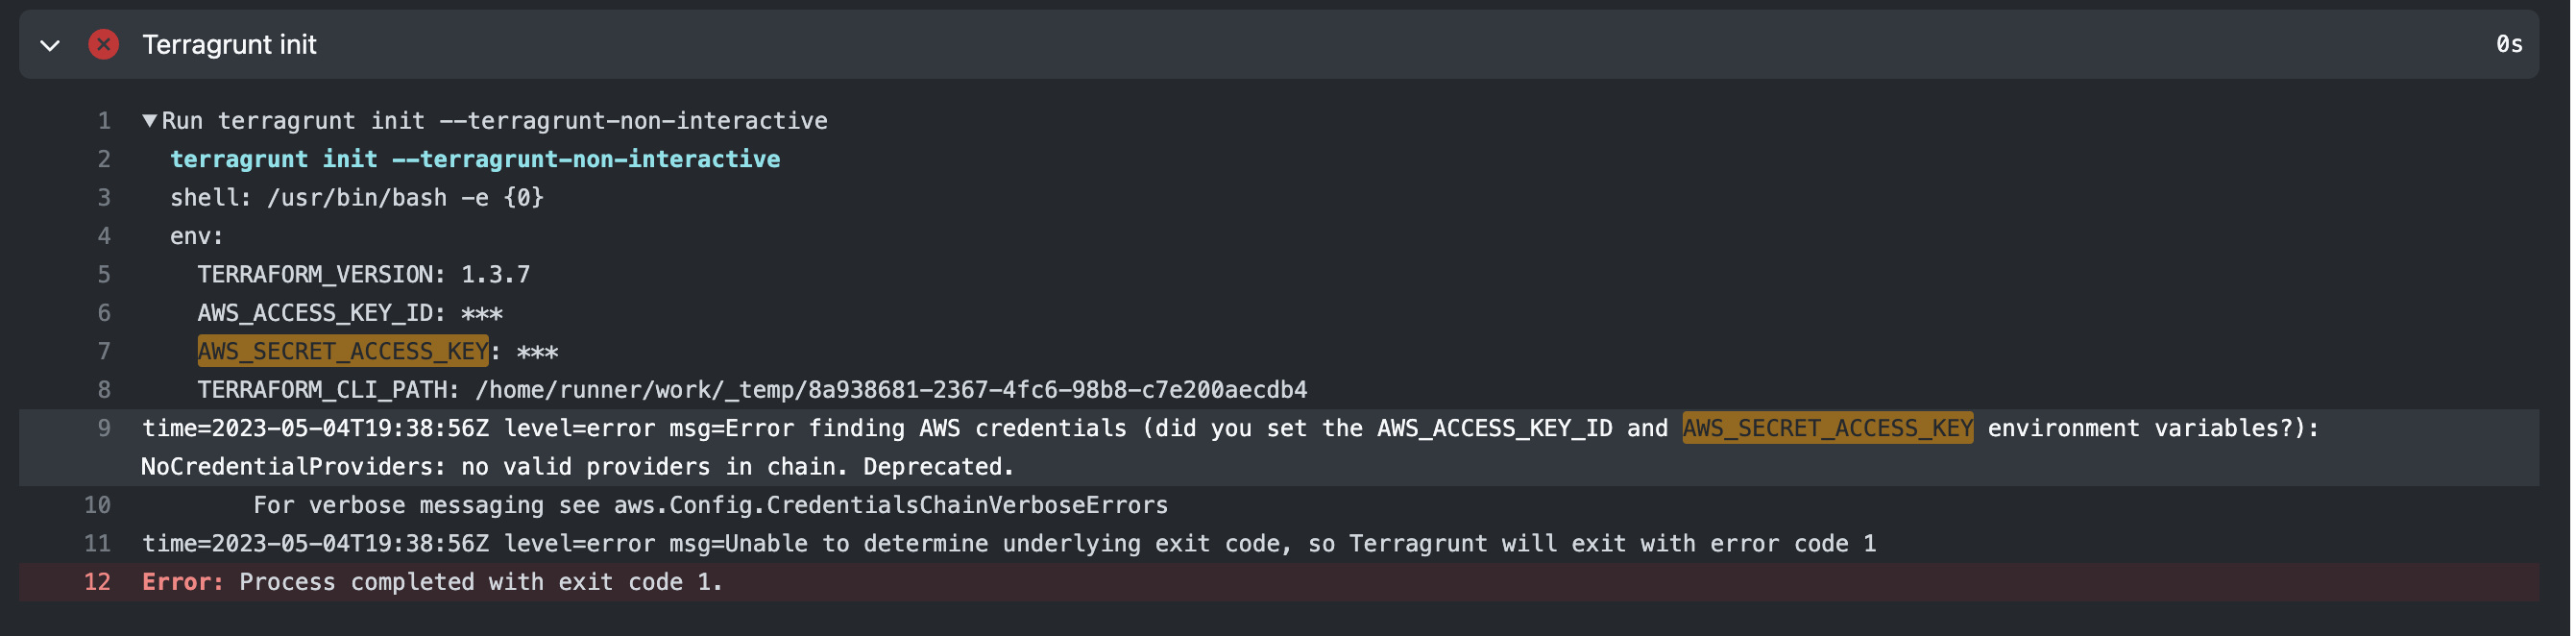Select the TERRAFORM_VERSION env line
Screen dimensions: 2576x636
(x=364, y=274)
